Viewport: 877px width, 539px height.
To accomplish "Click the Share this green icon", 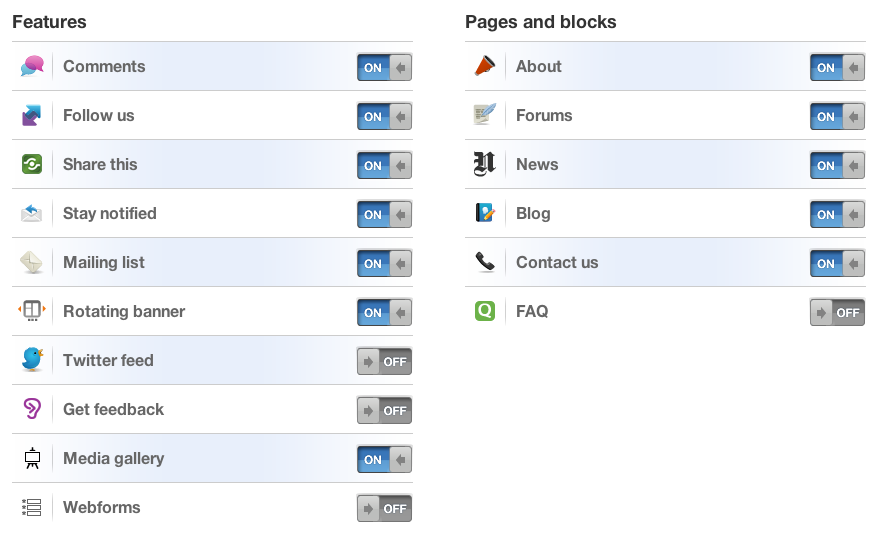I will [x=32, y=164].
